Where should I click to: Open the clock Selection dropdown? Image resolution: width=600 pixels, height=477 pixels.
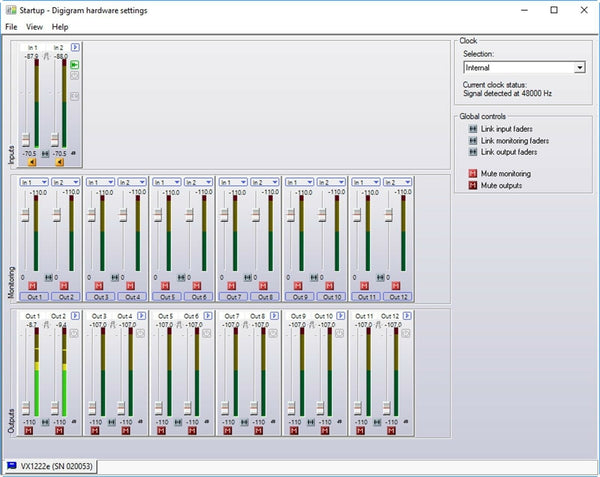tap(579, 68)
